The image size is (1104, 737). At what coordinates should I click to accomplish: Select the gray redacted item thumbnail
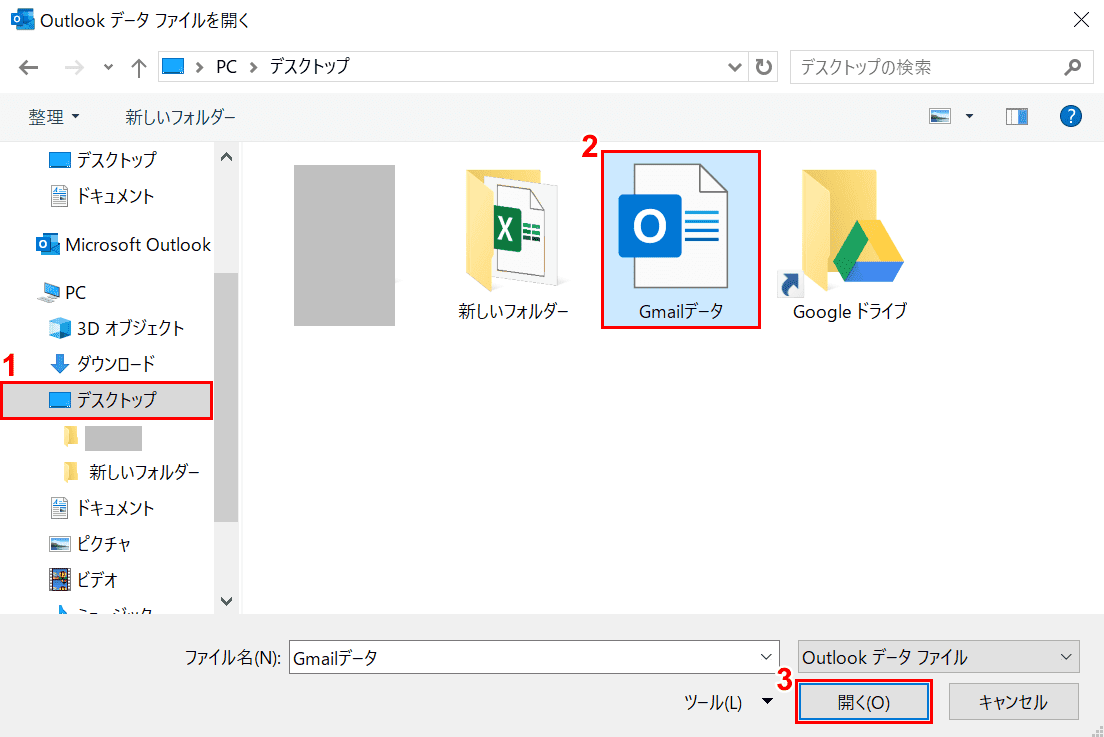(344, 246)
